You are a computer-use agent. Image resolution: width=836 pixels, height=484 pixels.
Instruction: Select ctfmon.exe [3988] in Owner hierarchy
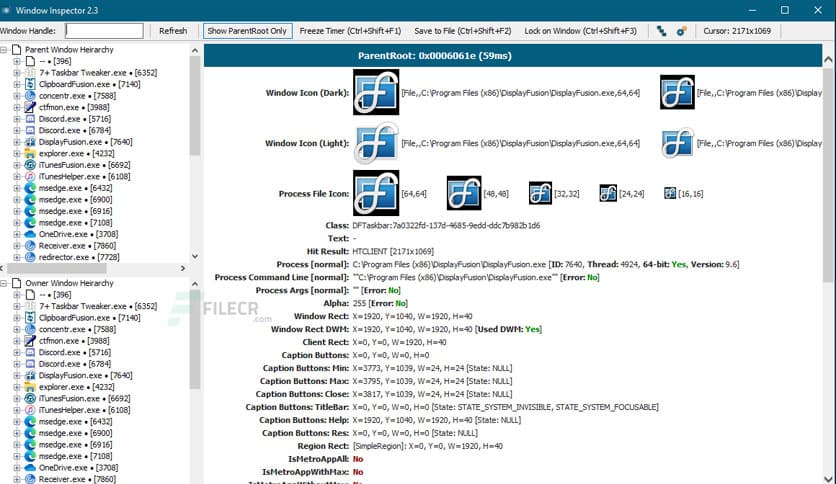(x=74, y=341)
